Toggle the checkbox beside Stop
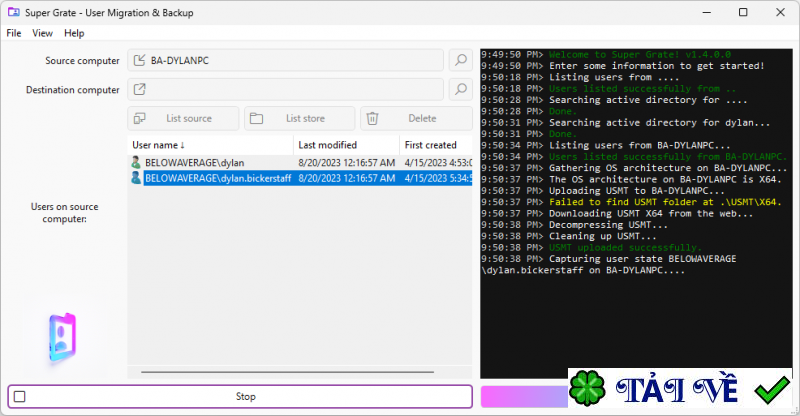The image size is (800, 416). [19, 397]
